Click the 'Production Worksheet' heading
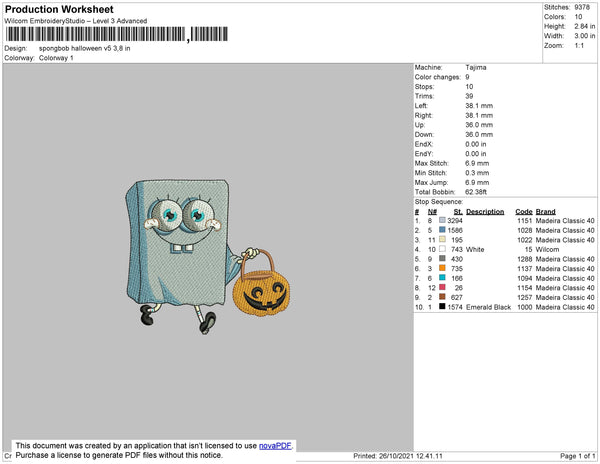Image resolution: width=600 pixels, height=464 pixels. tap(59, 10)
